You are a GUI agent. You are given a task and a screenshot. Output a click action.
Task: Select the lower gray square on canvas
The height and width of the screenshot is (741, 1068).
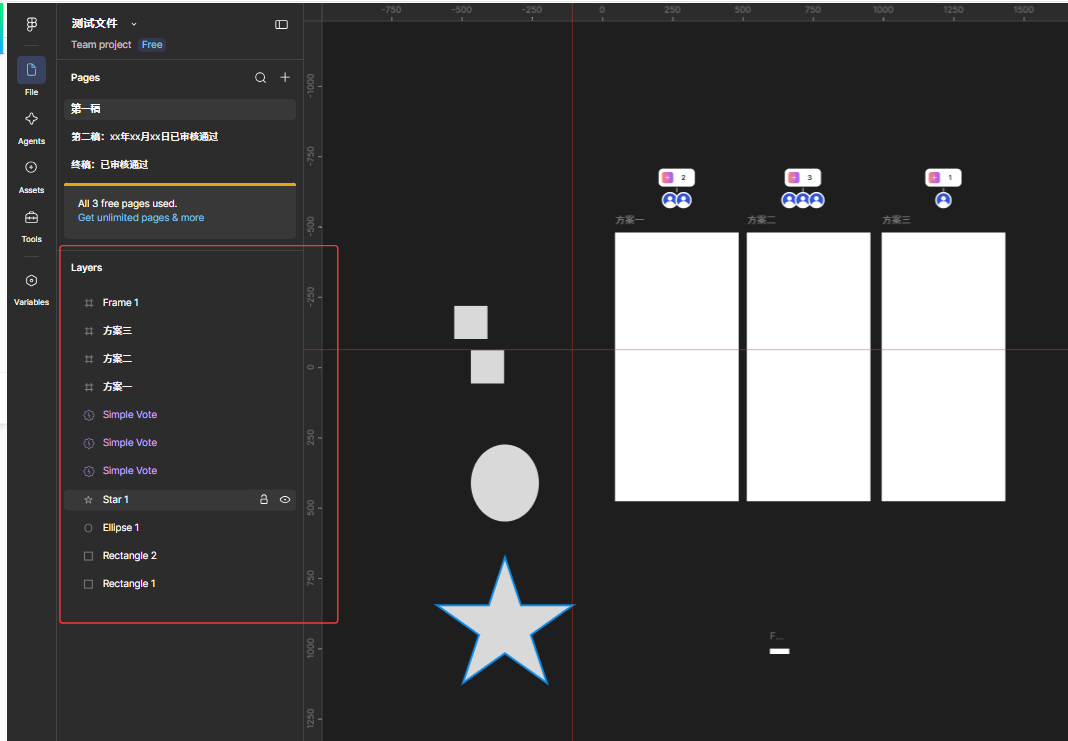[488, 367]
